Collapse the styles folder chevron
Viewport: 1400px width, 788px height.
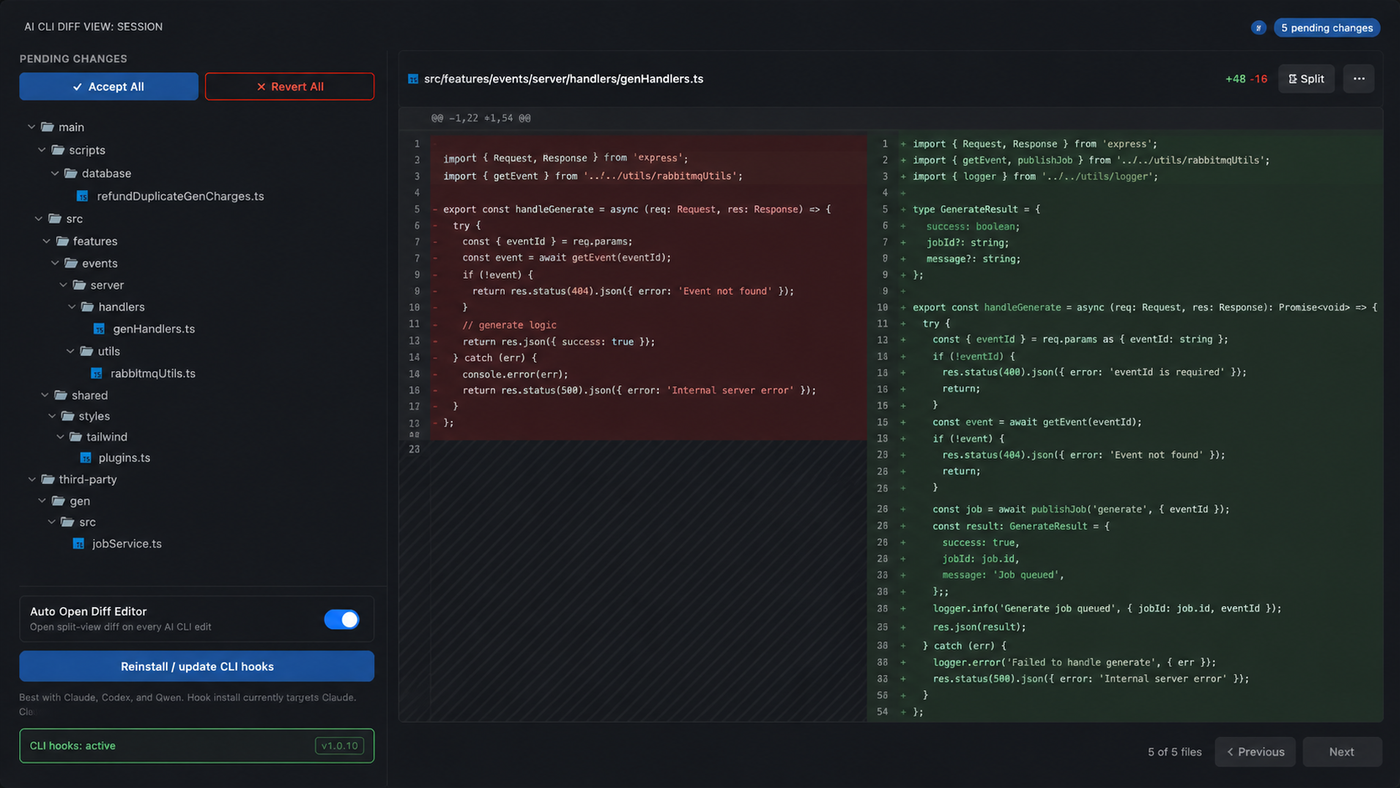click(52, 416)
